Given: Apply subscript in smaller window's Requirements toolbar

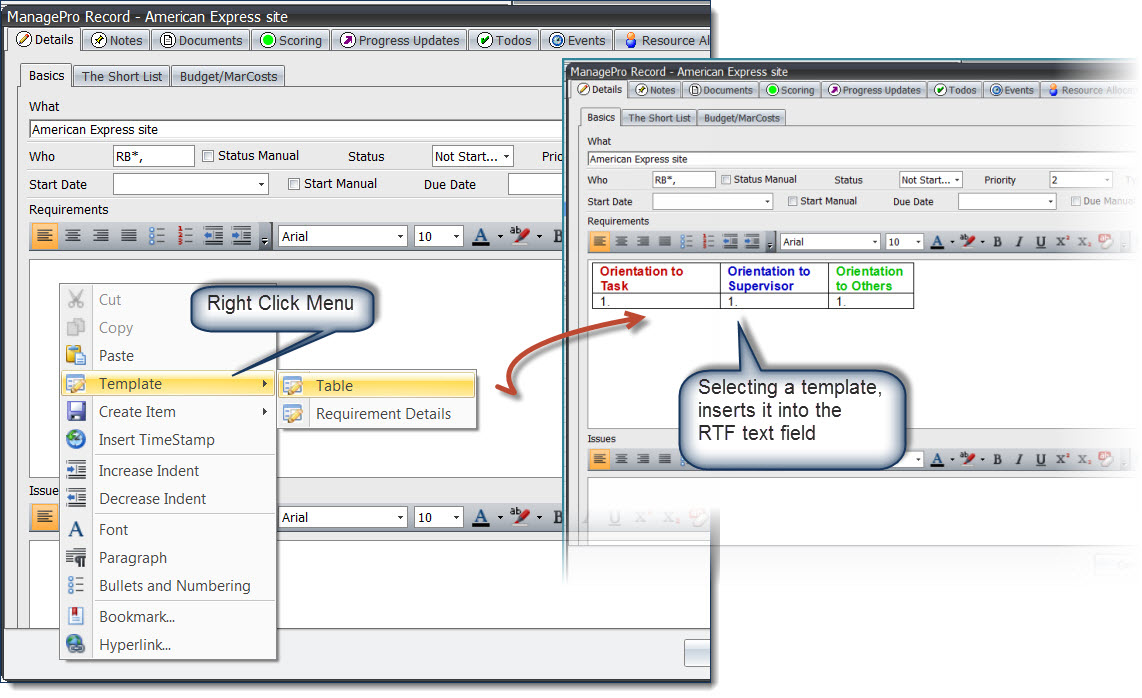Looking at the screenshot, I should pos(1084,242).
